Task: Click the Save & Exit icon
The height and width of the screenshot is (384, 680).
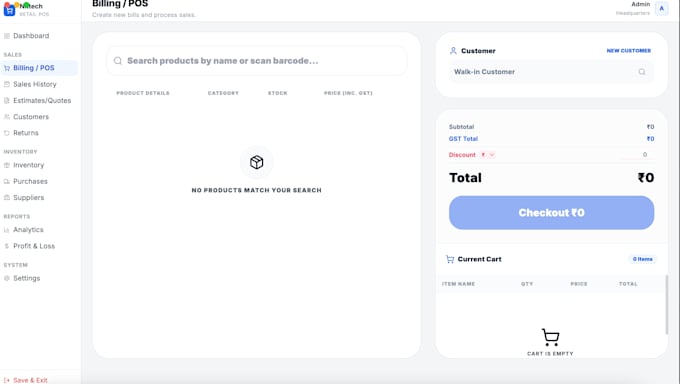Action: coord(7,380)
